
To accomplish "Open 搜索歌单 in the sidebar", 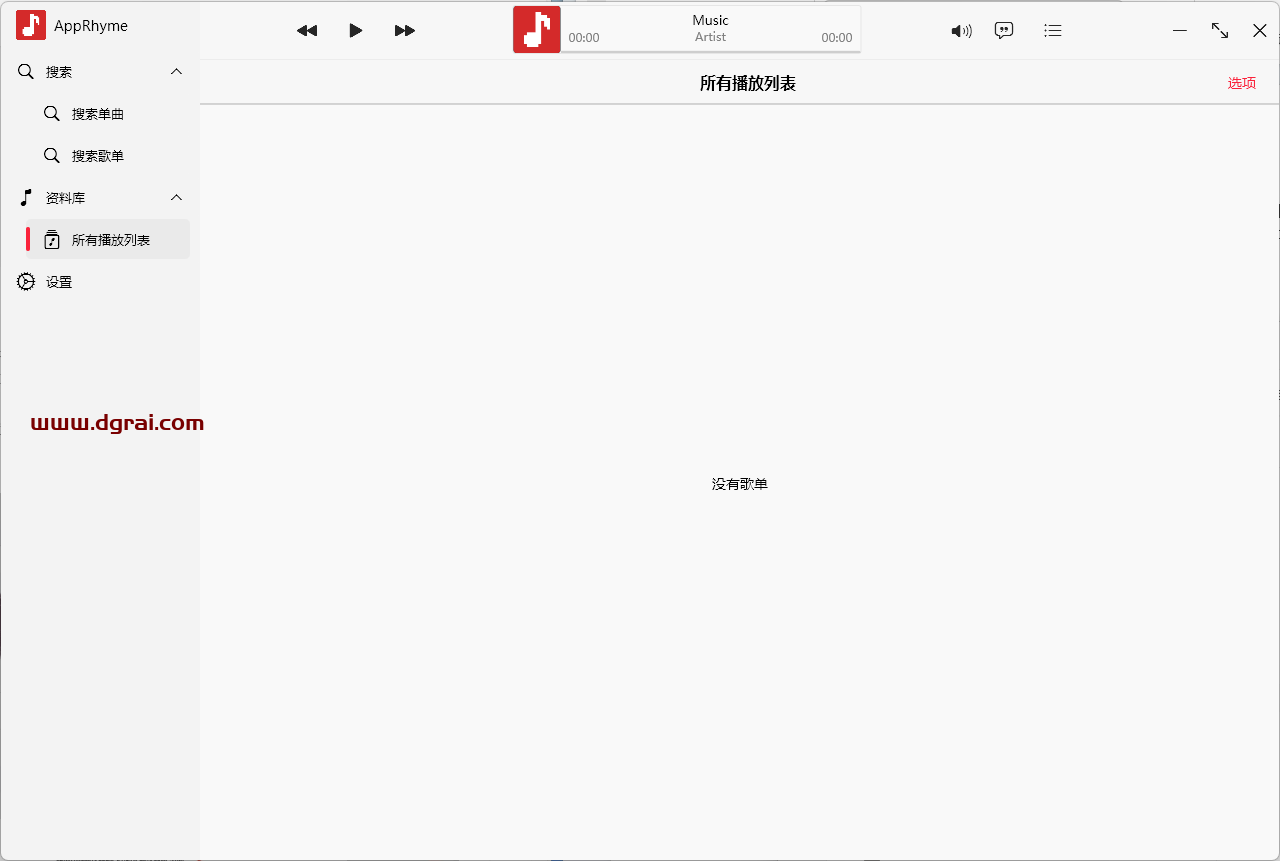I will [108, 156].
